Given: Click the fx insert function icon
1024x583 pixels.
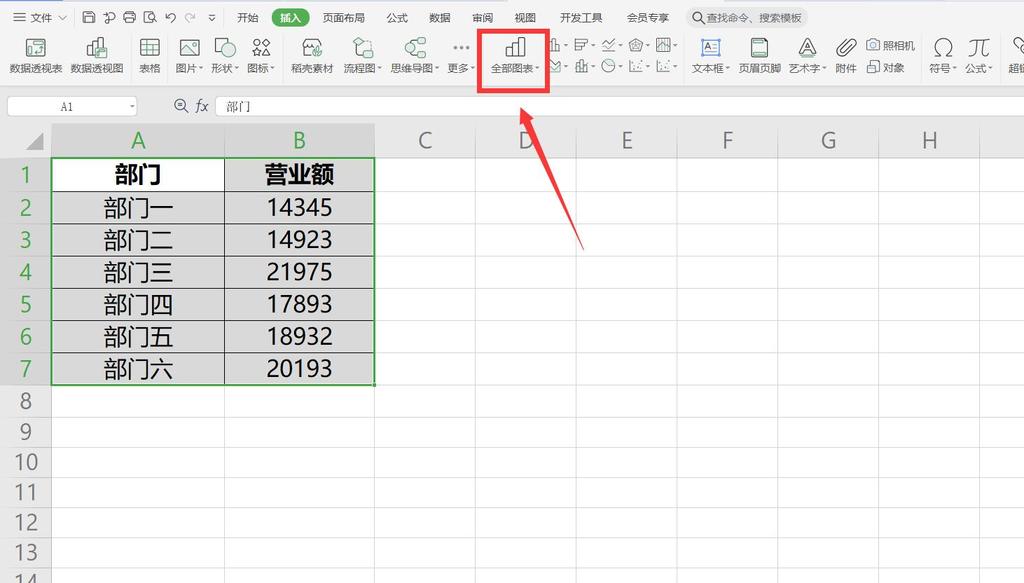Looking at the screenshot, I should coord(202,106).
